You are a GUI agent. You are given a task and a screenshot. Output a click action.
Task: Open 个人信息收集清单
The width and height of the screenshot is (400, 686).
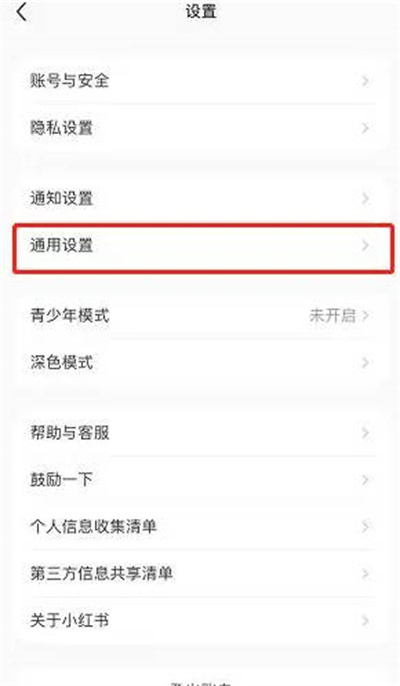pyautogui.click(x=200, y=526)
